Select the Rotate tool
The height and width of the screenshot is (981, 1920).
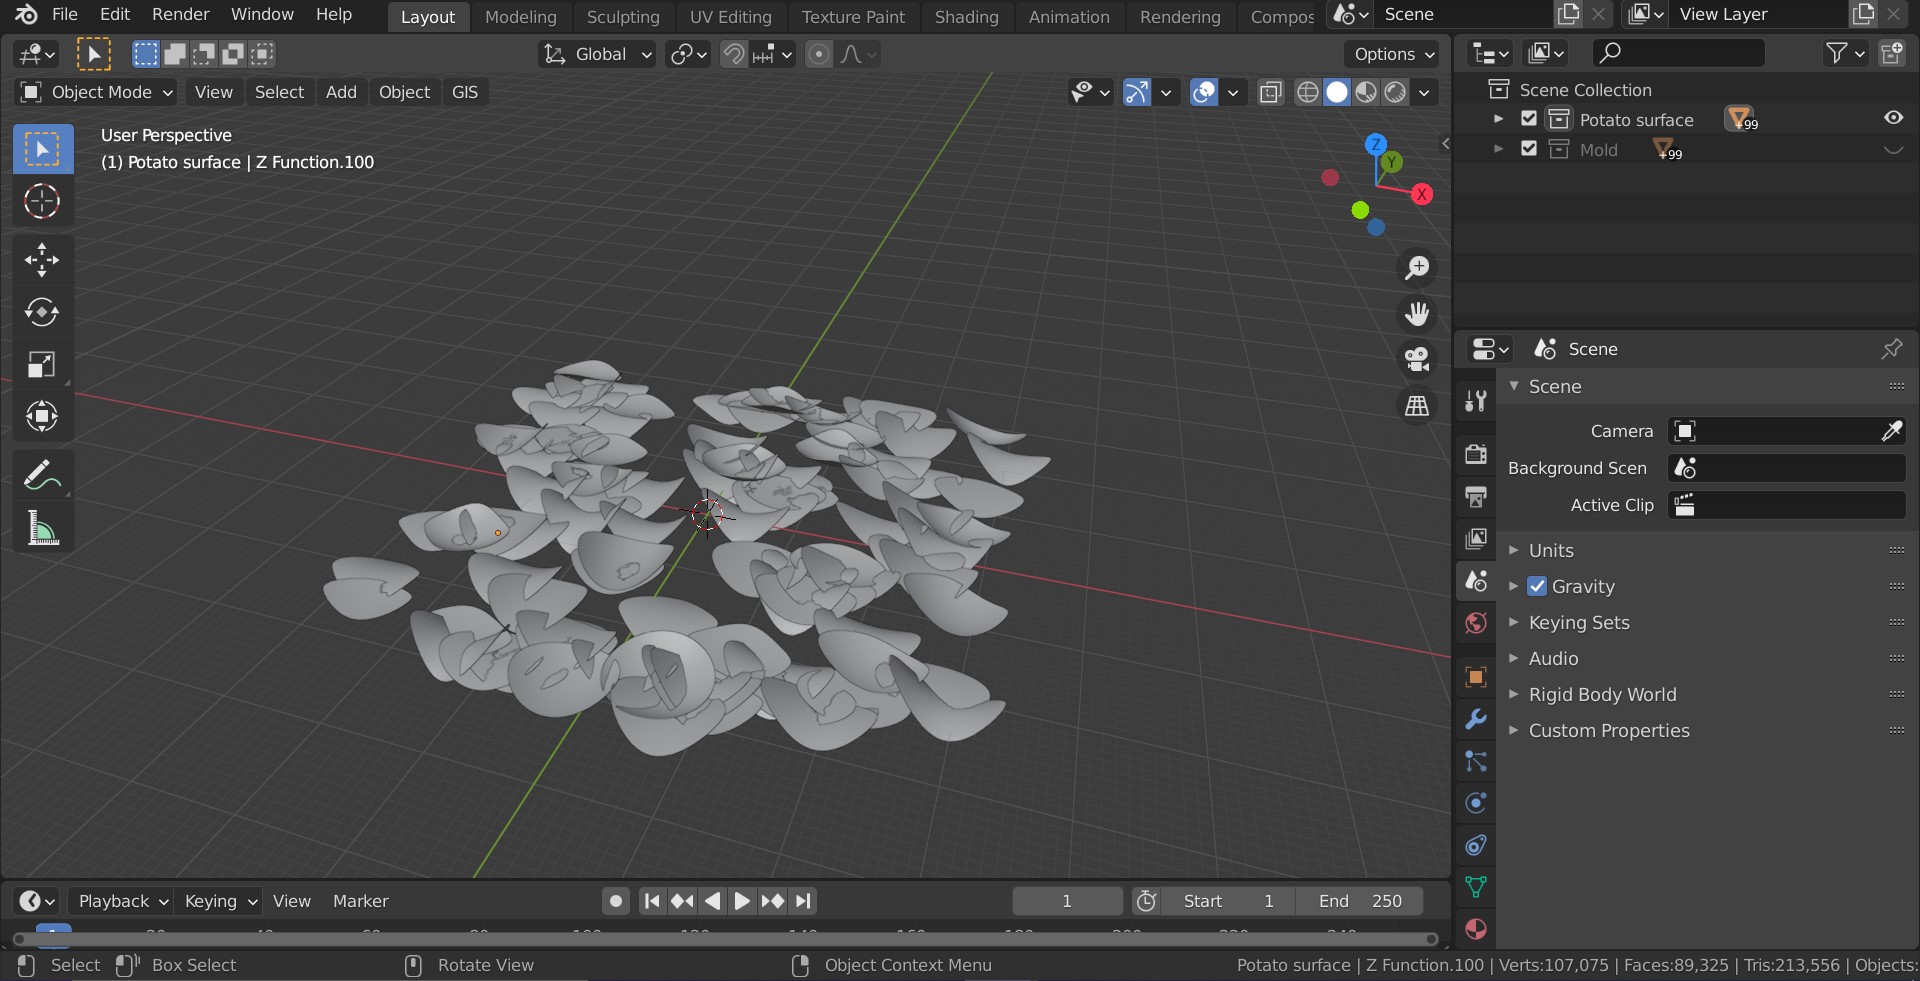[42, 312]
